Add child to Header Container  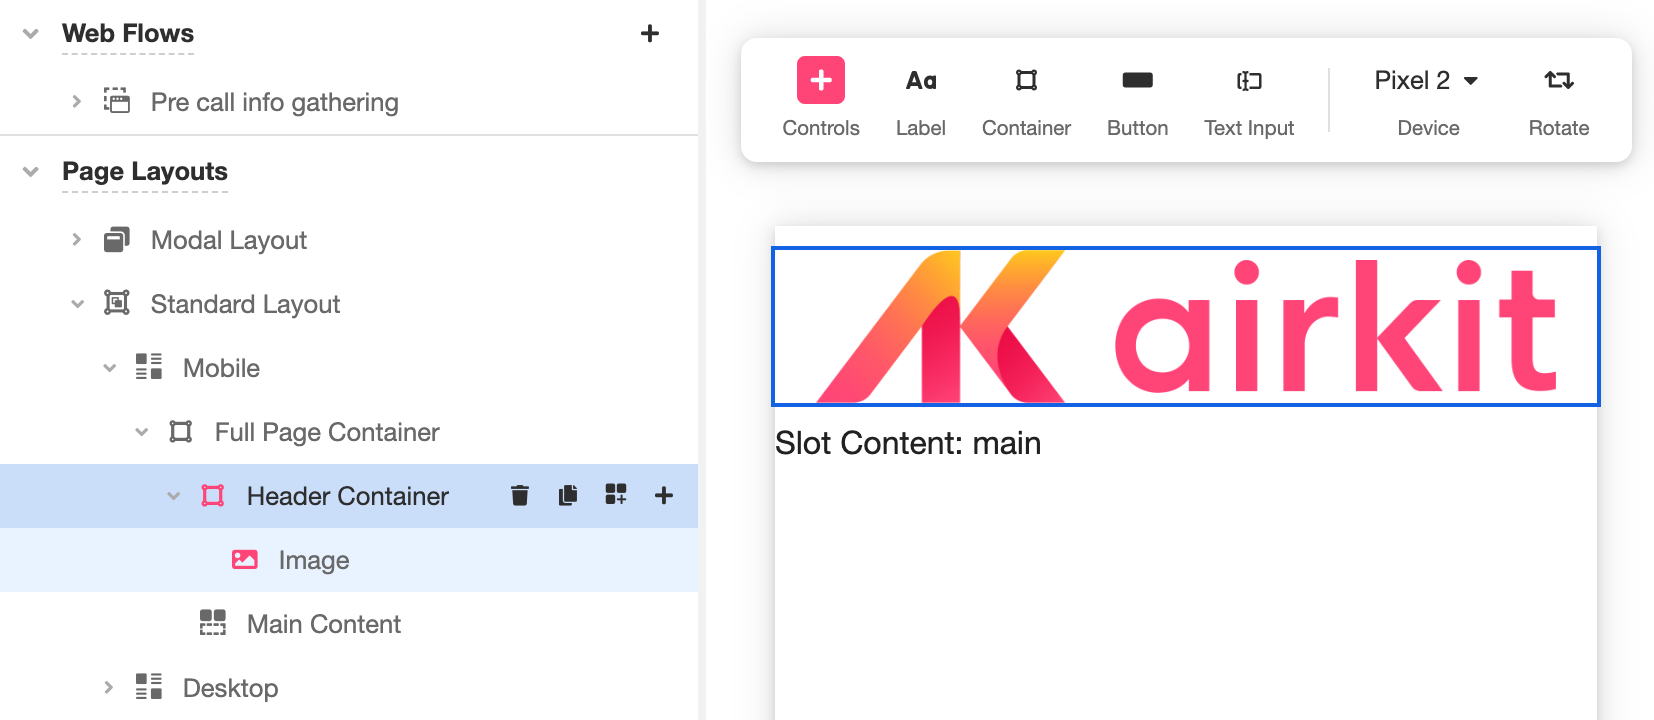tap(664, 495)
